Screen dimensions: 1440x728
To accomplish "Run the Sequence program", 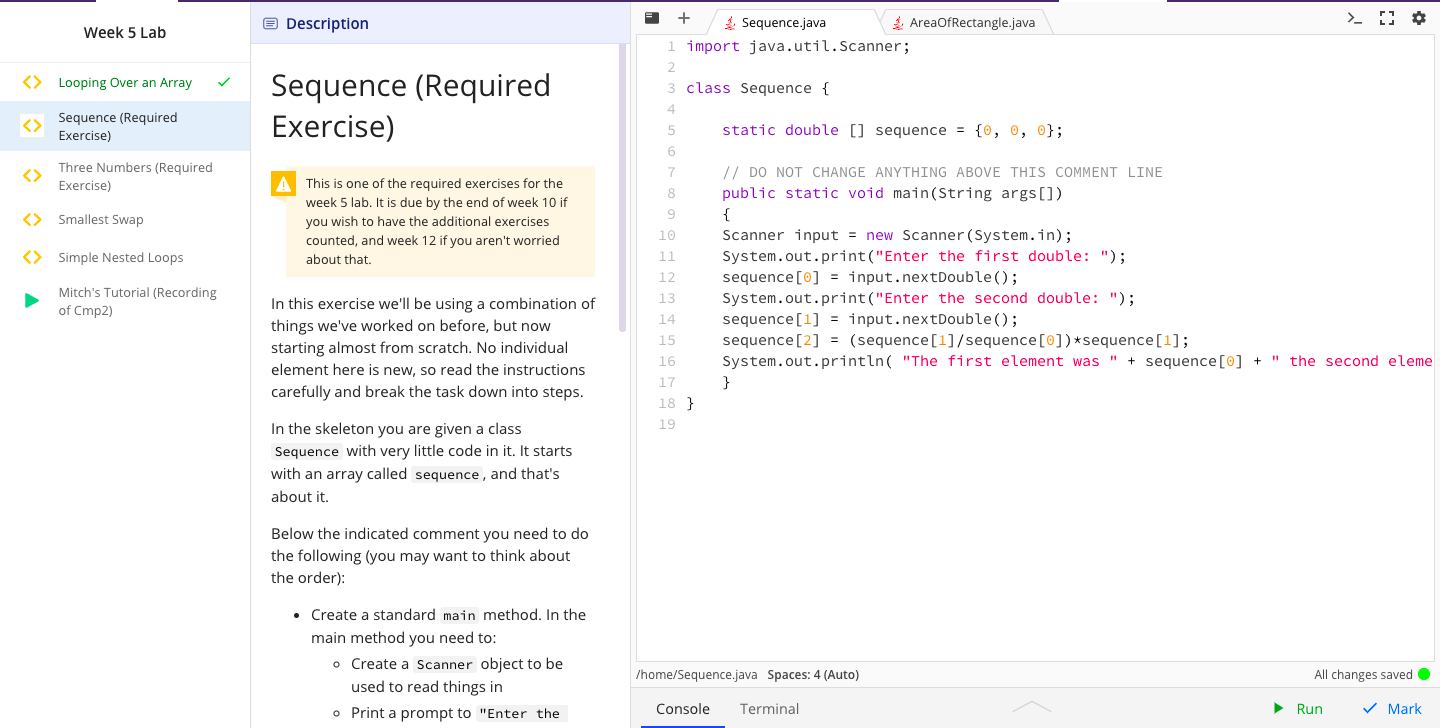I will [x=1298, y=708].
